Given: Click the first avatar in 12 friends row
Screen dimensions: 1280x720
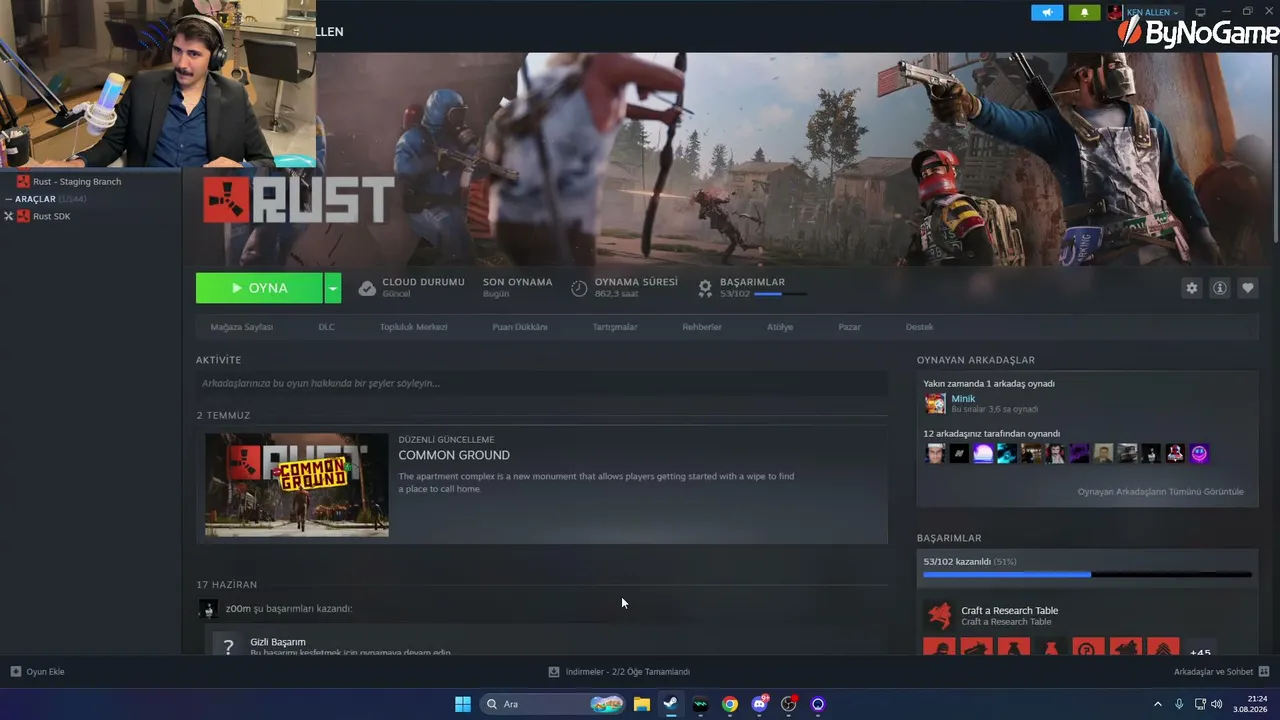Looking at the screenshot, I should [935, 454].
